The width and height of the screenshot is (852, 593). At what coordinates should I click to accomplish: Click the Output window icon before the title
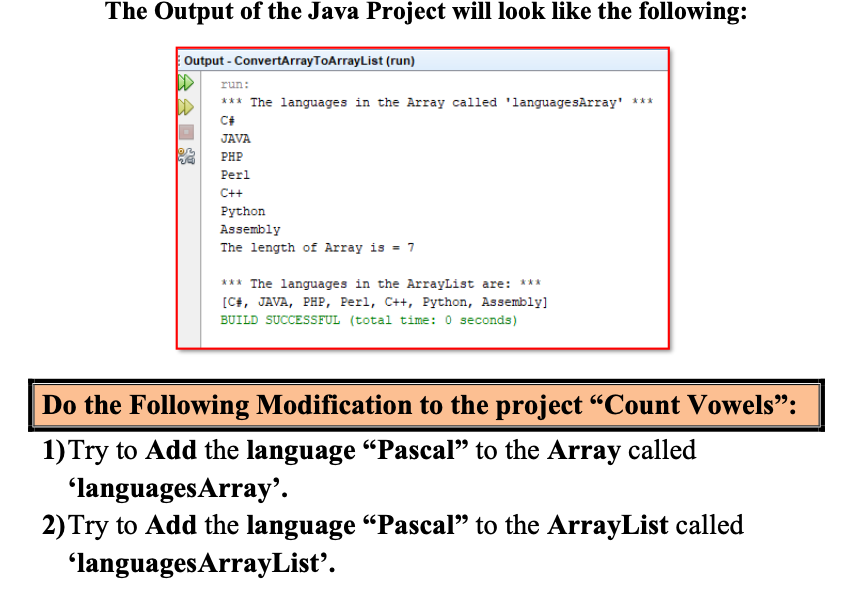[x=180, y=60]
